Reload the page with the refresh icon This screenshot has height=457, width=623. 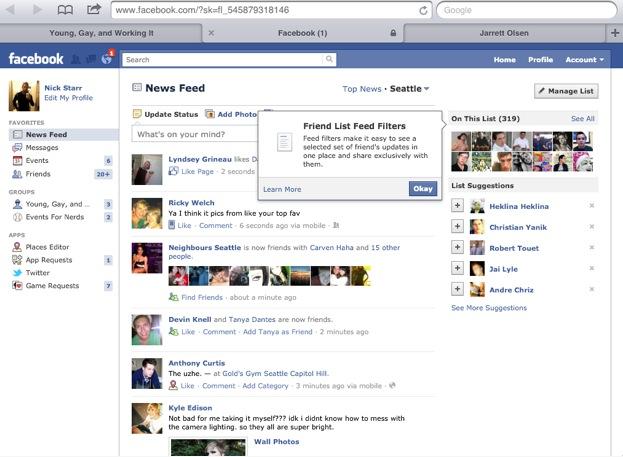coord(424,10)
